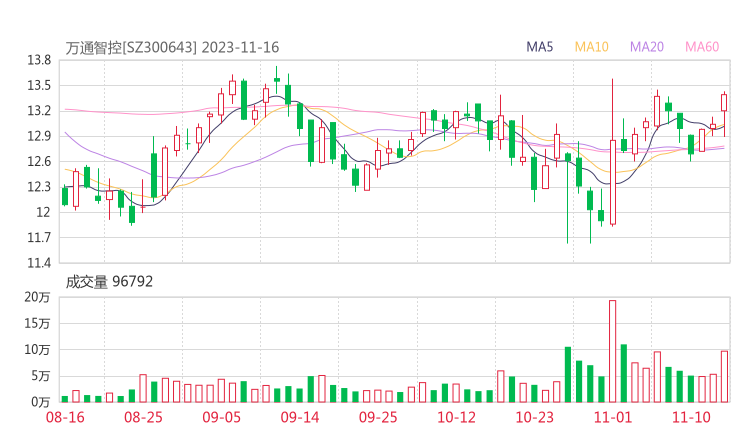Click the title 万通智控[SZ300643] 2023-11-16
The height and width of the screenshot is (440, 740).
(x=172, y=48)
